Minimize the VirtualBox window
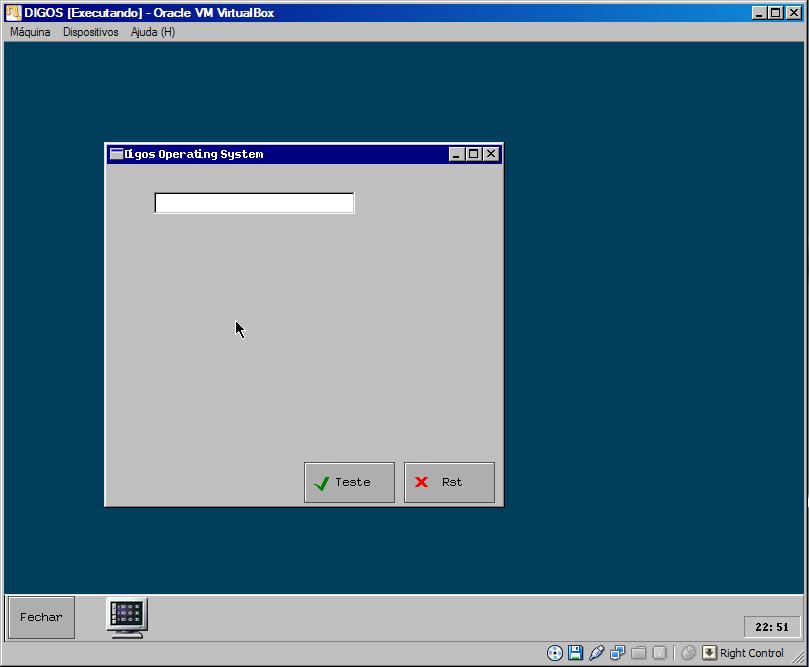This screenshot has height=667, width=809. tap(758, 13)
